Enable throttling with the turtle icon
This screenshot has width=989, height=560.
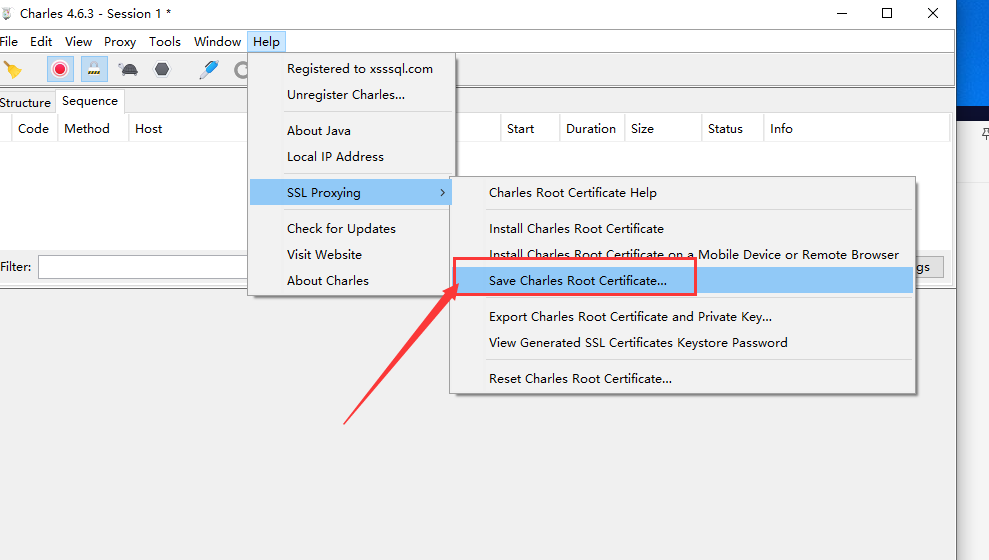coord(128,69)
